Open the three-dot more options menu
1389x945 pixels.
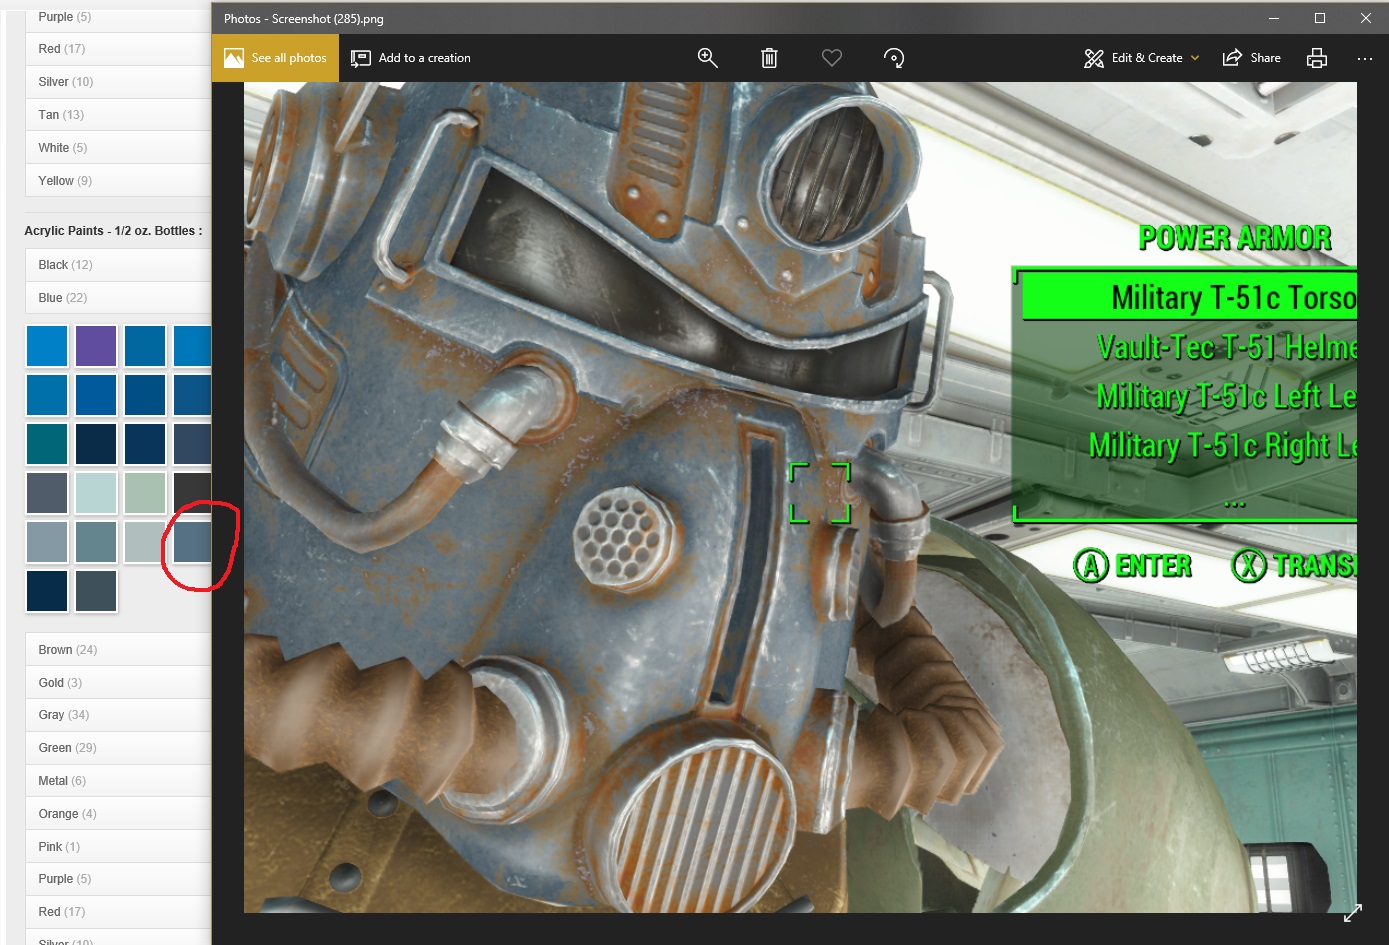[1365, 58]
